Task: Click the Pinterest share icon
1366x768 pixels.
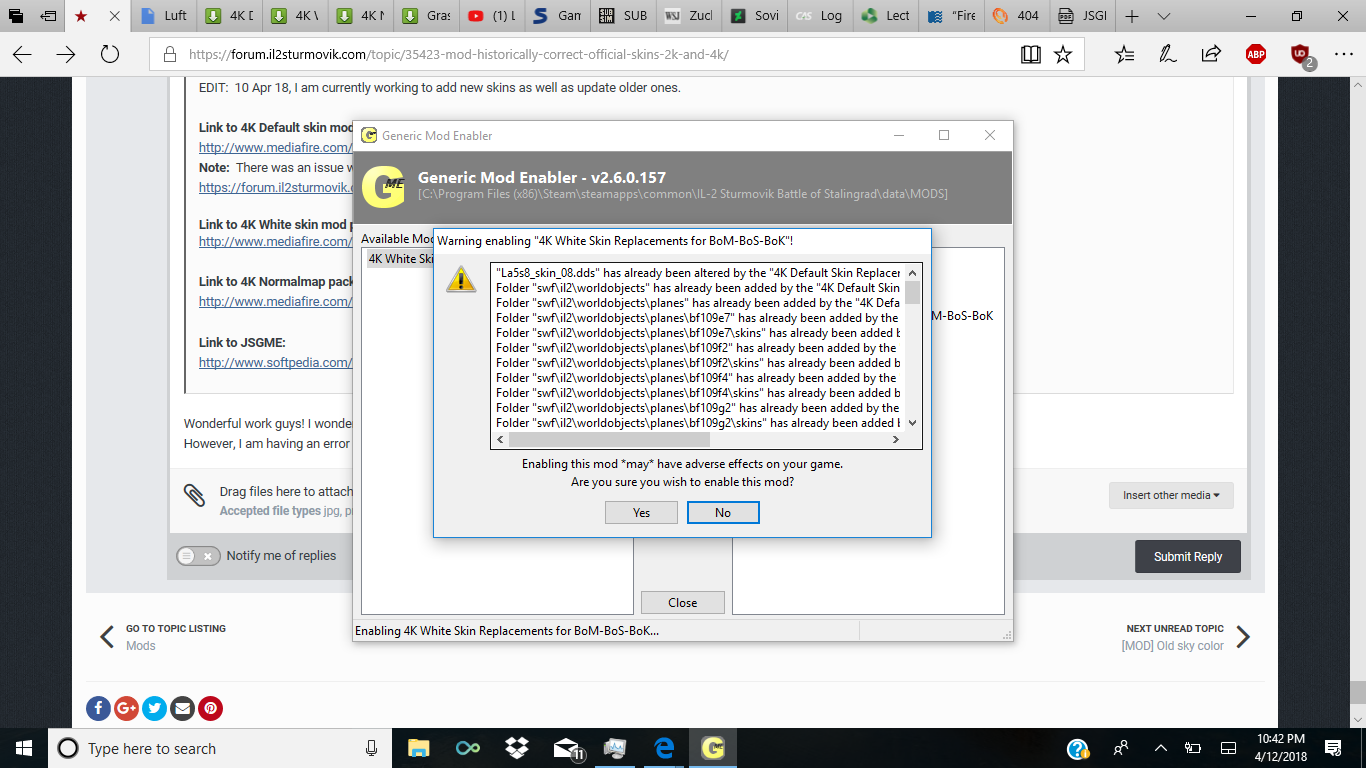Action: (x=210, y=708)
